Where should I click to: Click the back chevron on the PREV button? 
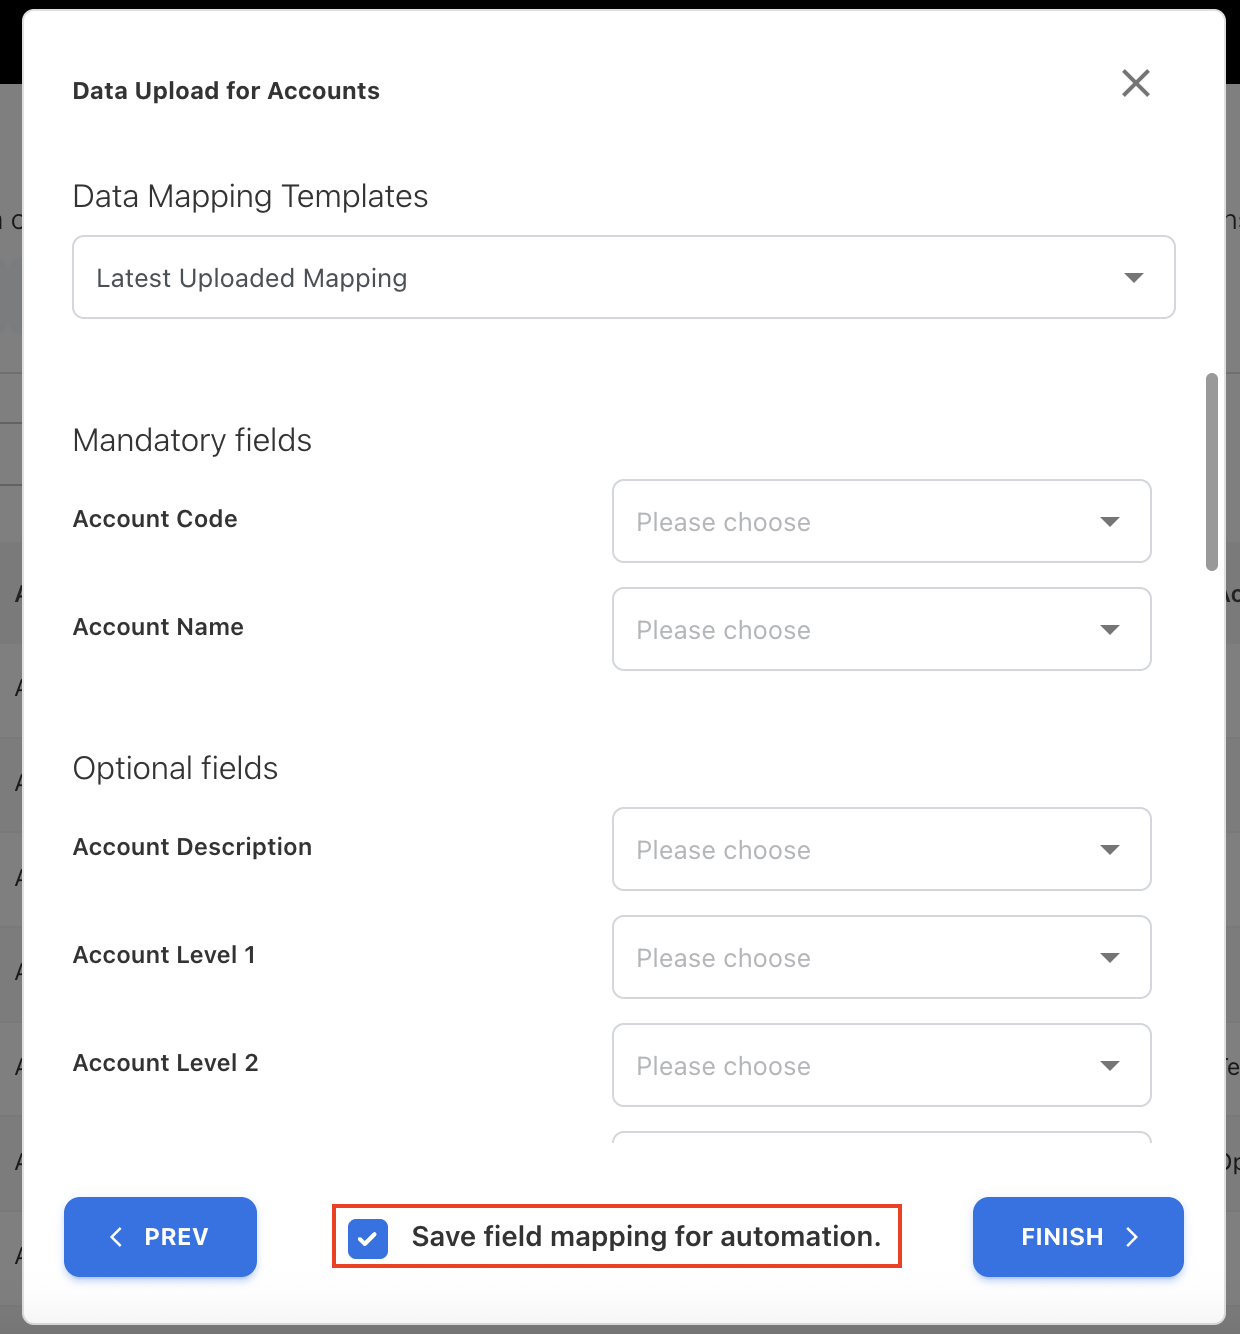pyautogui.click(x=116, y=1237)
